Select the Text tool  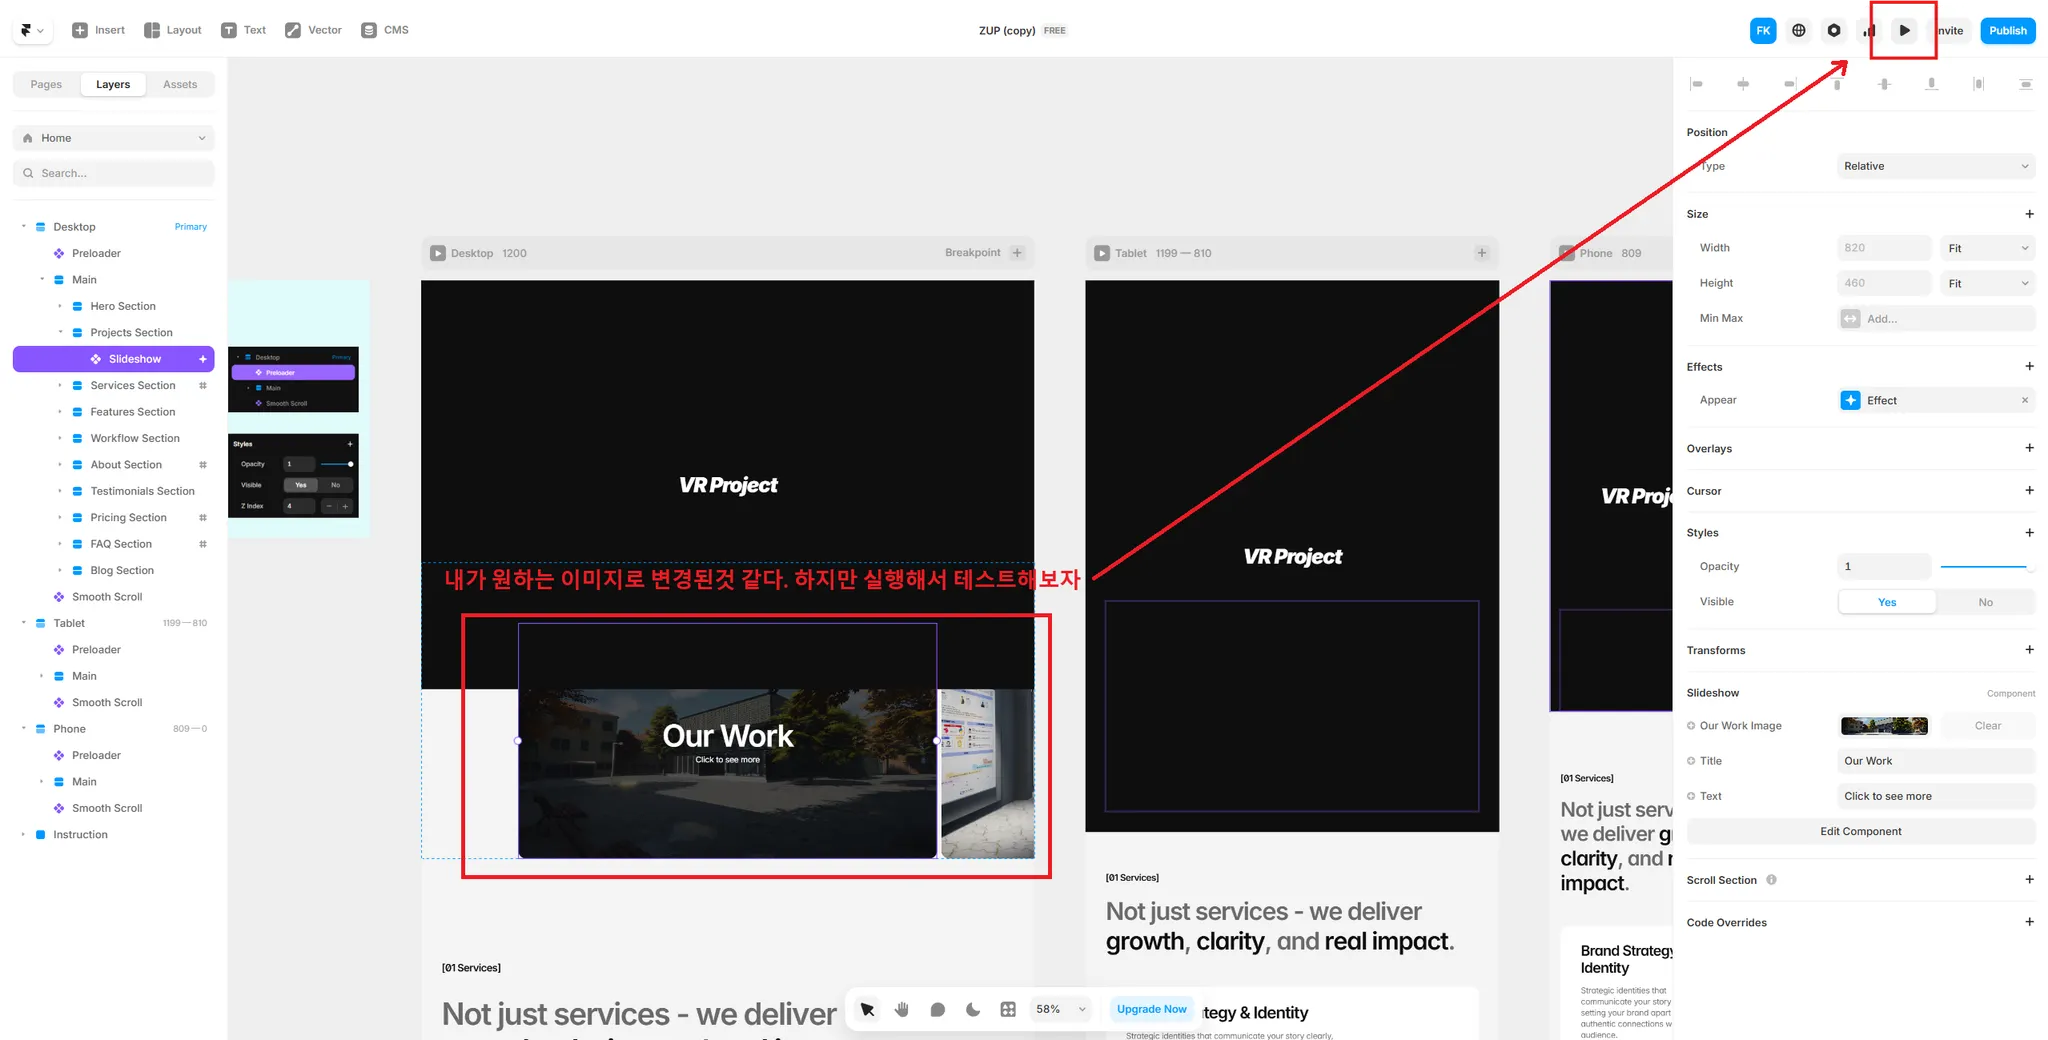pos(243,30)
